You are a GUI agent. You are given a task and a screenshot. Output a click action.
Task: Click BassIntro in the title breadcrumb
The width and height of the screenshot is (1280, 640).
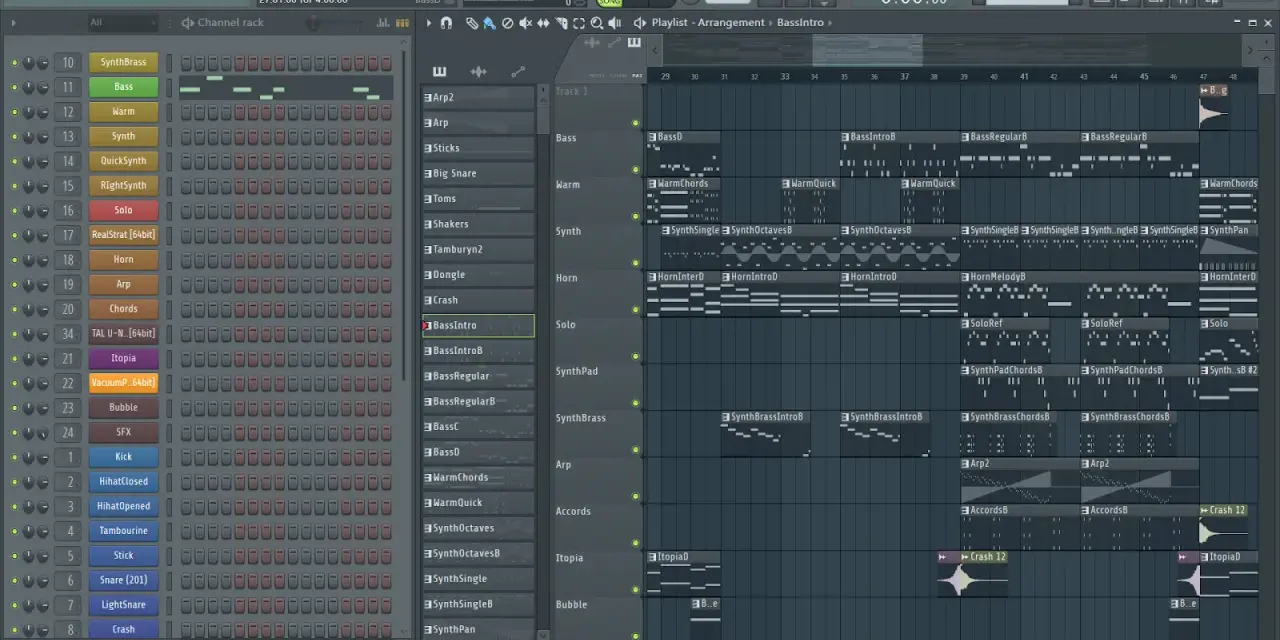[x=800, y=22]
